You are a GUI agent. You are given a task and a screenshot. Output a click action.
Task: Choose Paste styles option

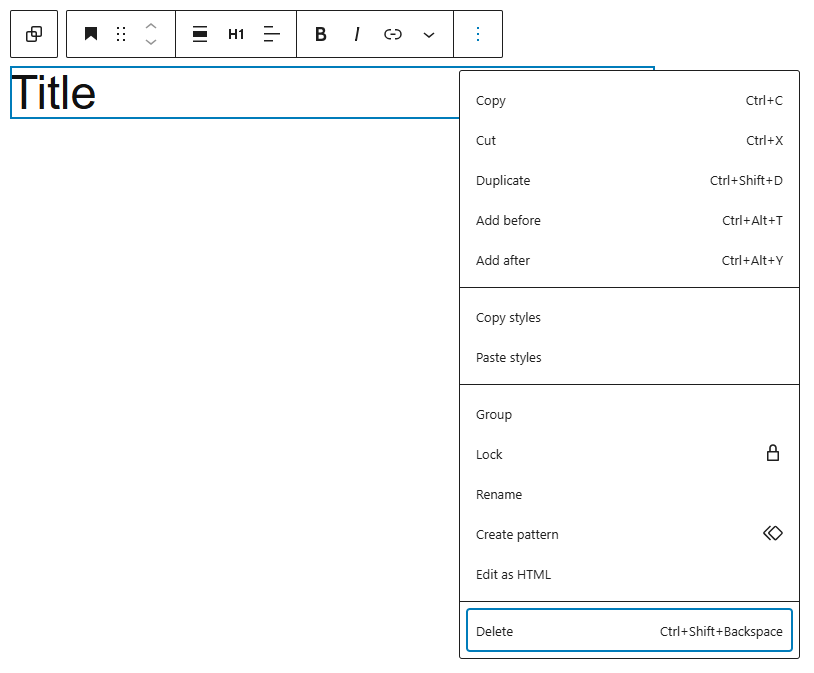(629, 358)
